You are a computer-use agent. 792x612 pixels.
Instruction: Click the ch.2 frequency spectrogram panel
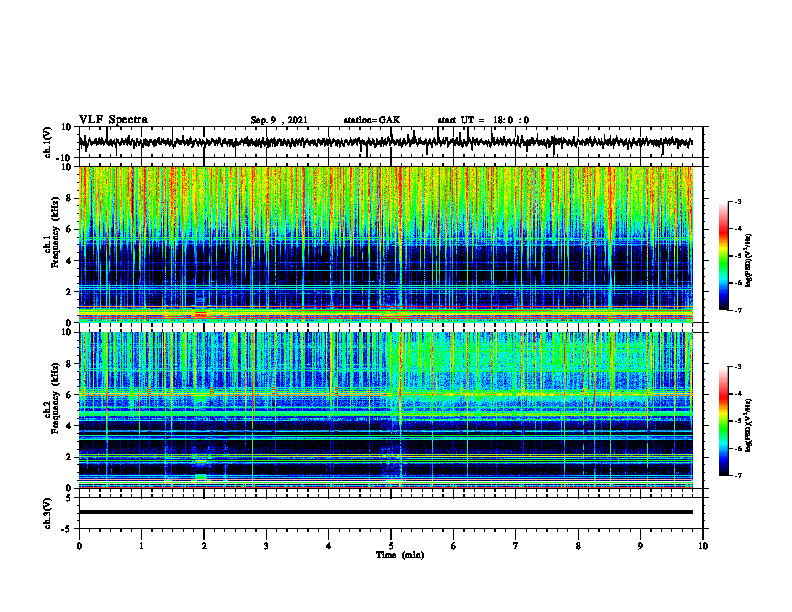click(385, 410)
